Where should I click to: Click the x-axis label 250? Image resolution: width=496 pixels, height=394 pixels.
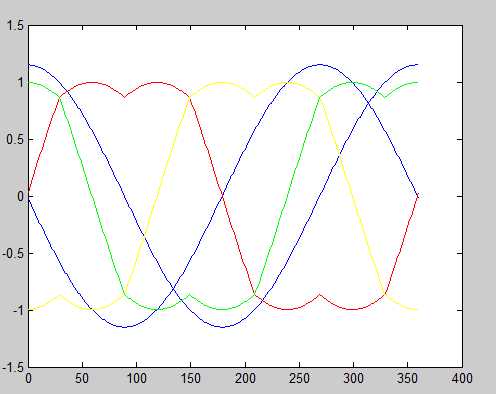(299, 378)
